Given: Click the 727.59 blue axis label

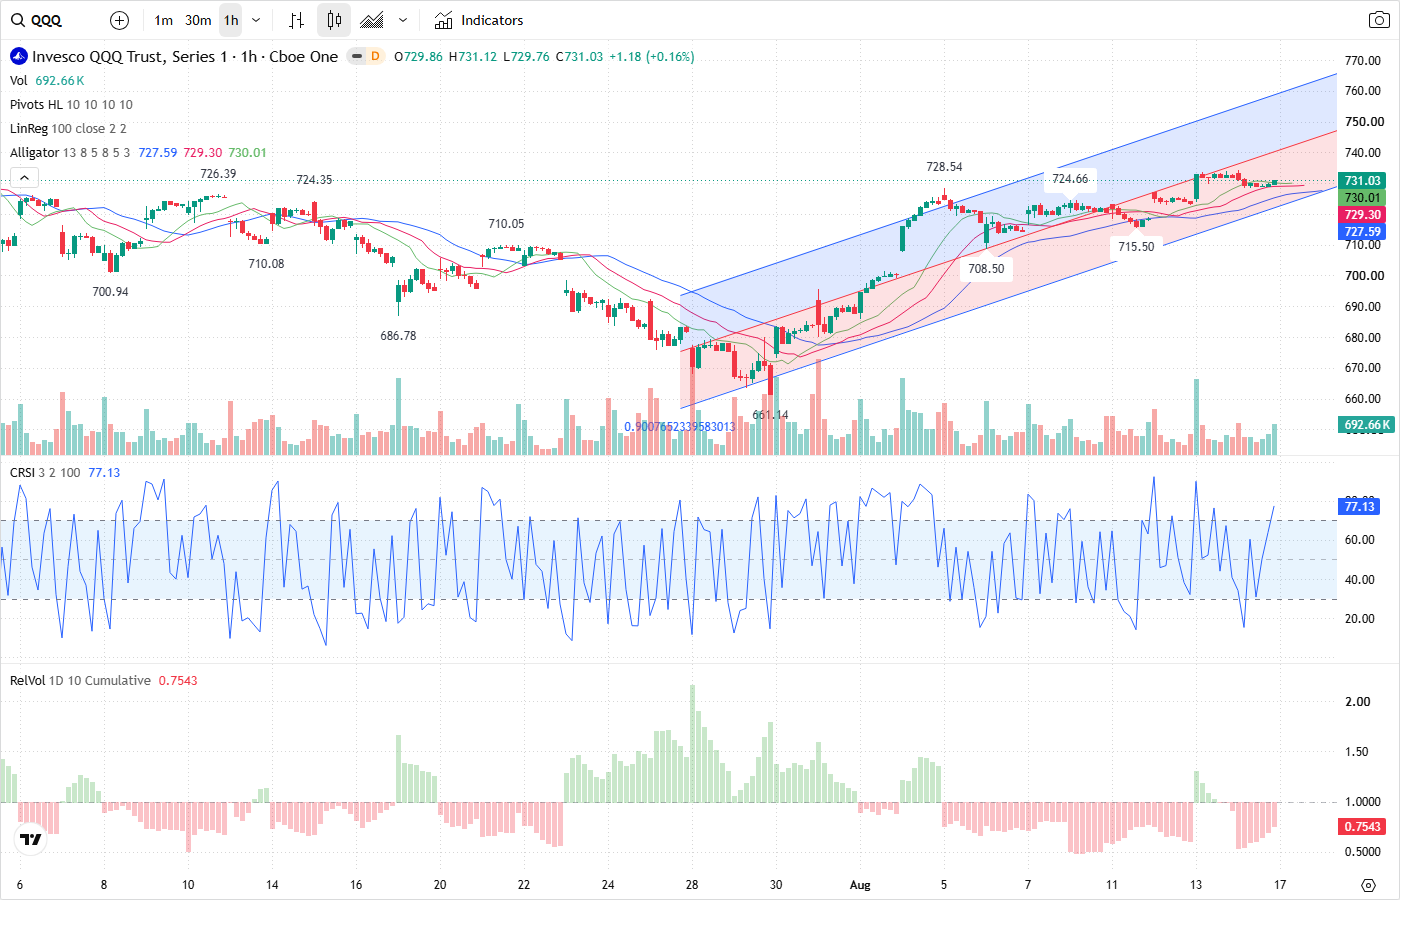Looking at the screenshot, I should (x=1362, y=232).
